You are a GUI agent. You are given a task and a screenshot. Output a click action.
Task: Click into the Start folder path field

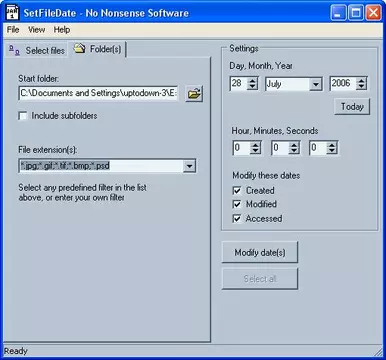click(x=98, y=93)
